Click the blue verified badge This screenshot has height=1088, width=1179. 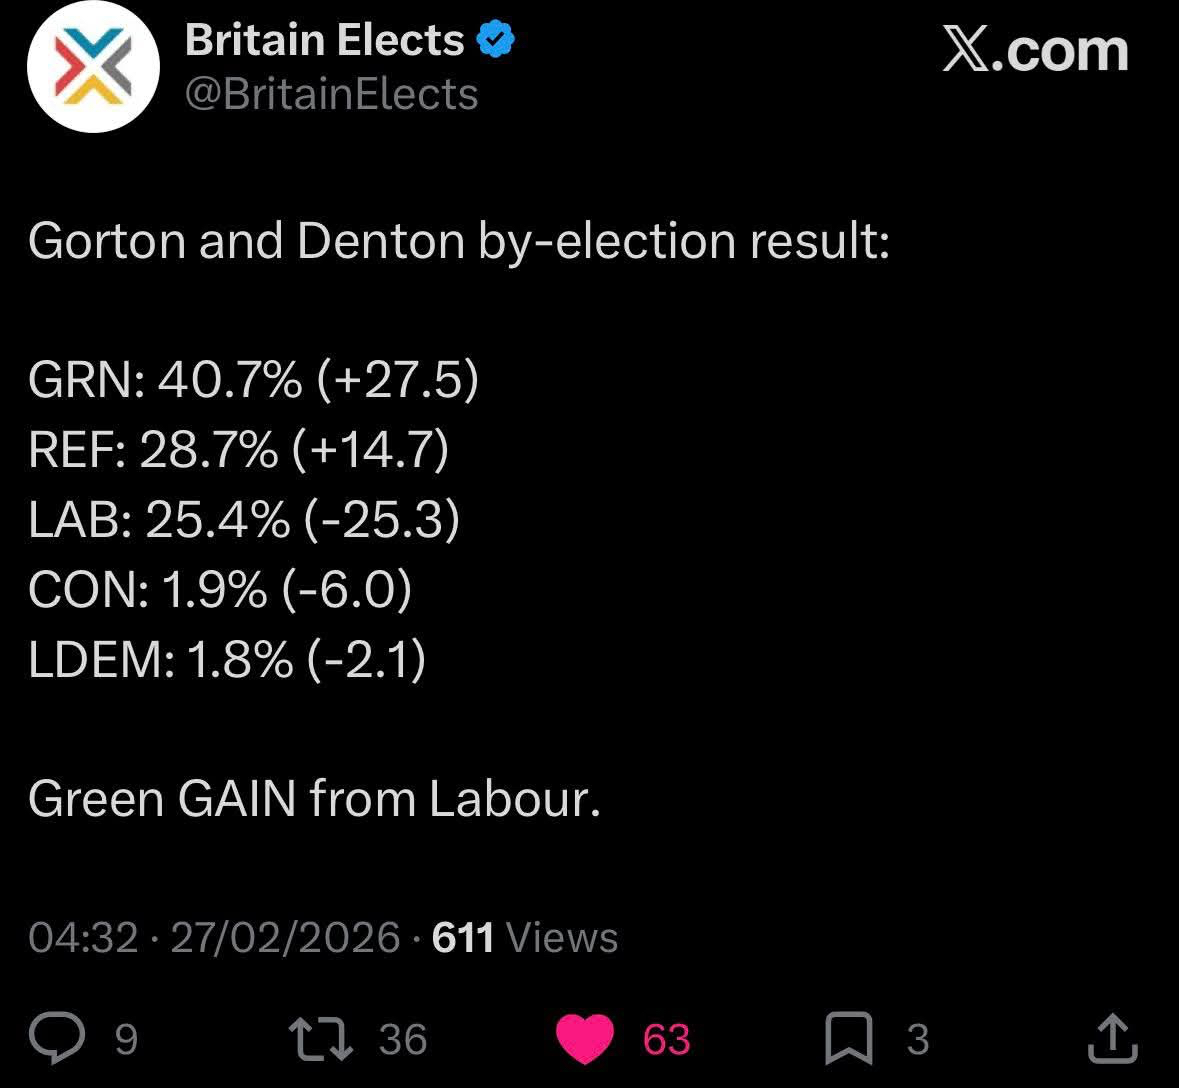coord(495,40)
